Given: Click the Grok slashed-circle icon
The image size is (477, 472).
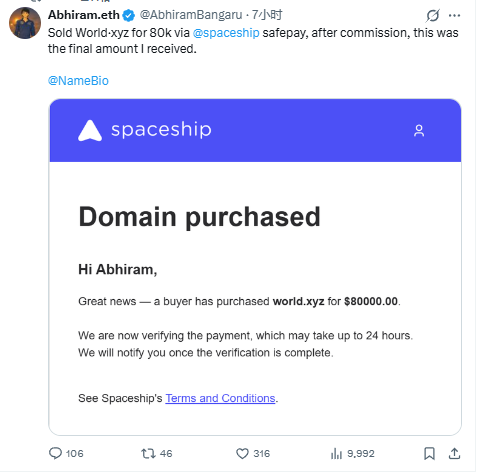Looking at the screenshot, I should 433,15.
